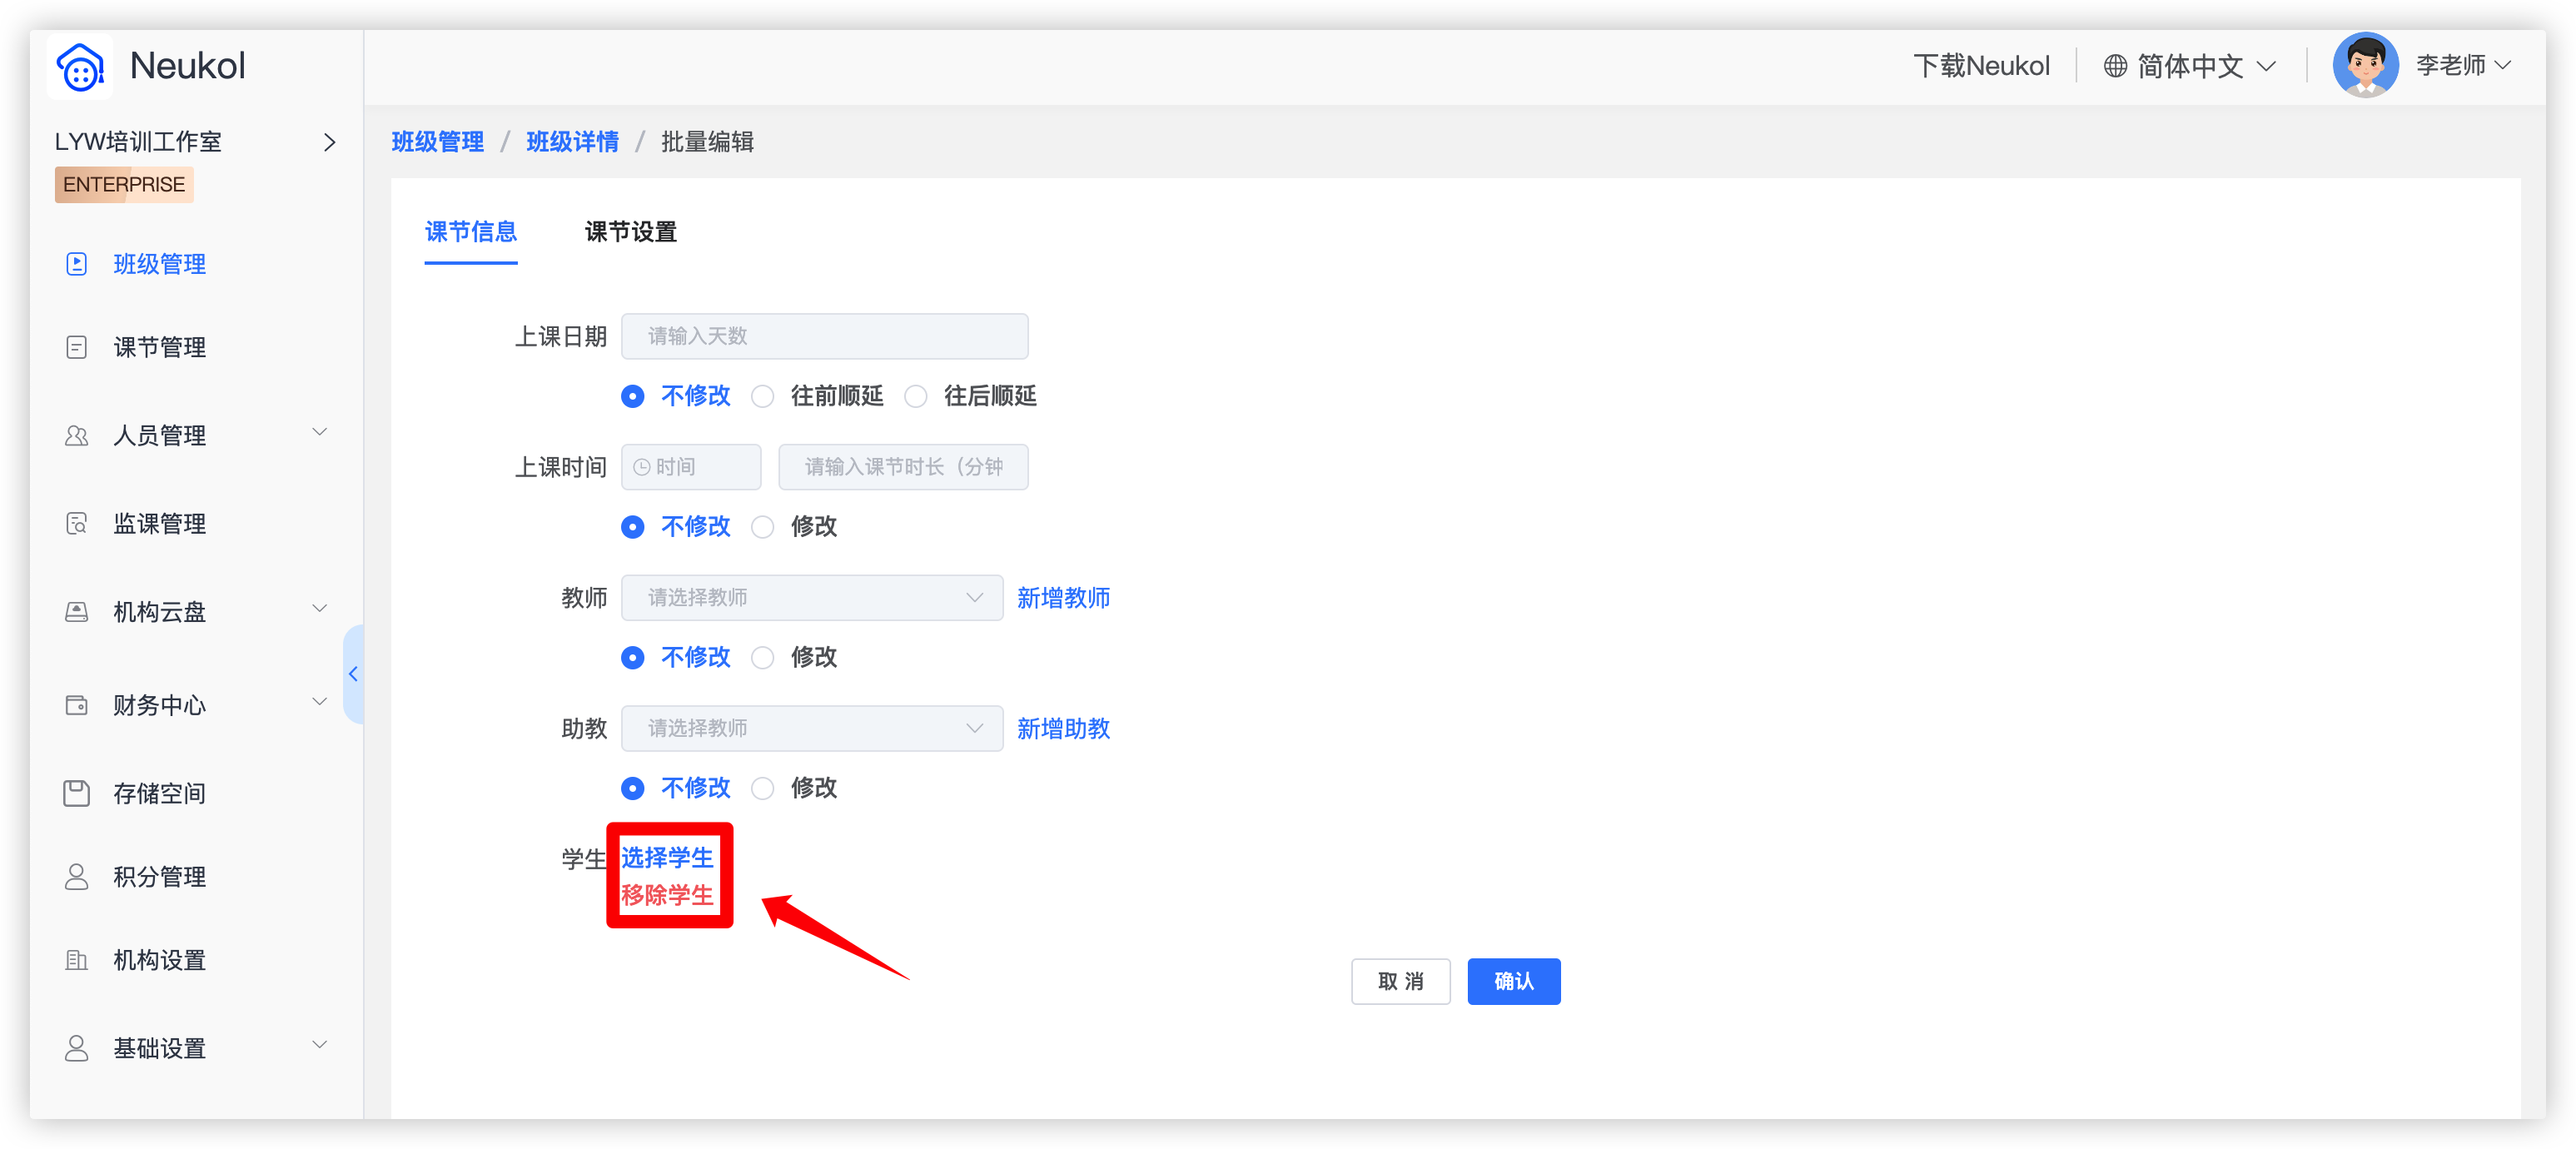Go to 班级管理 breadcrumb
2576x1149 pixels.
coord(438,142)
